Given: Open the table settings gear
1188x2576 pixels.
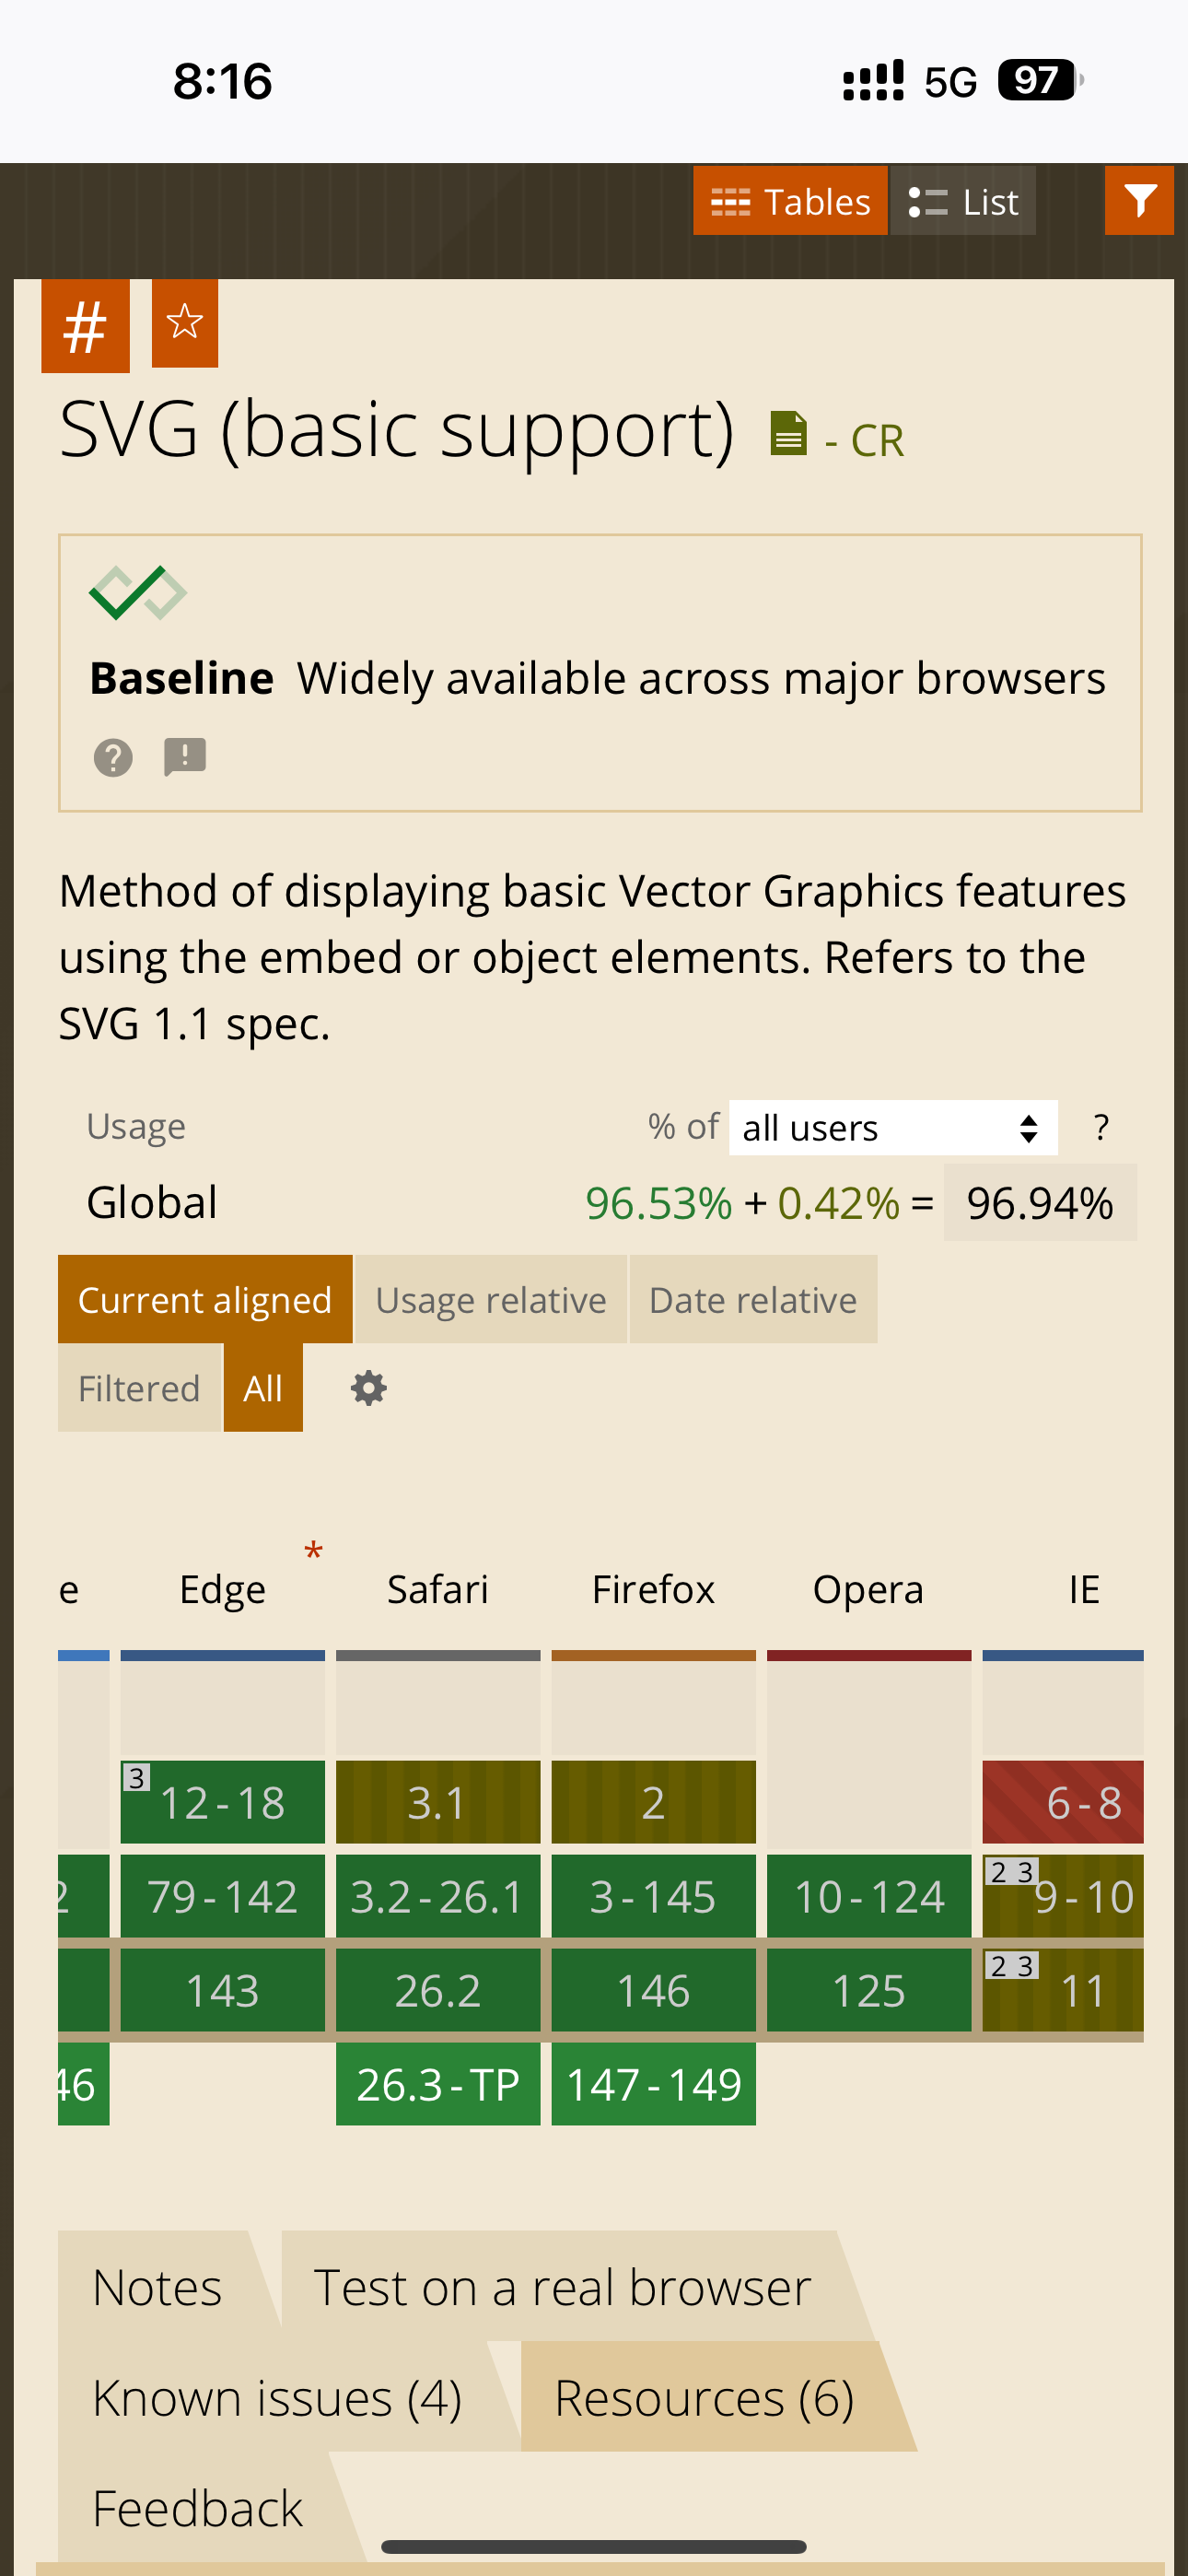Looking at the screenshot, I should [x=368, y=1388].
